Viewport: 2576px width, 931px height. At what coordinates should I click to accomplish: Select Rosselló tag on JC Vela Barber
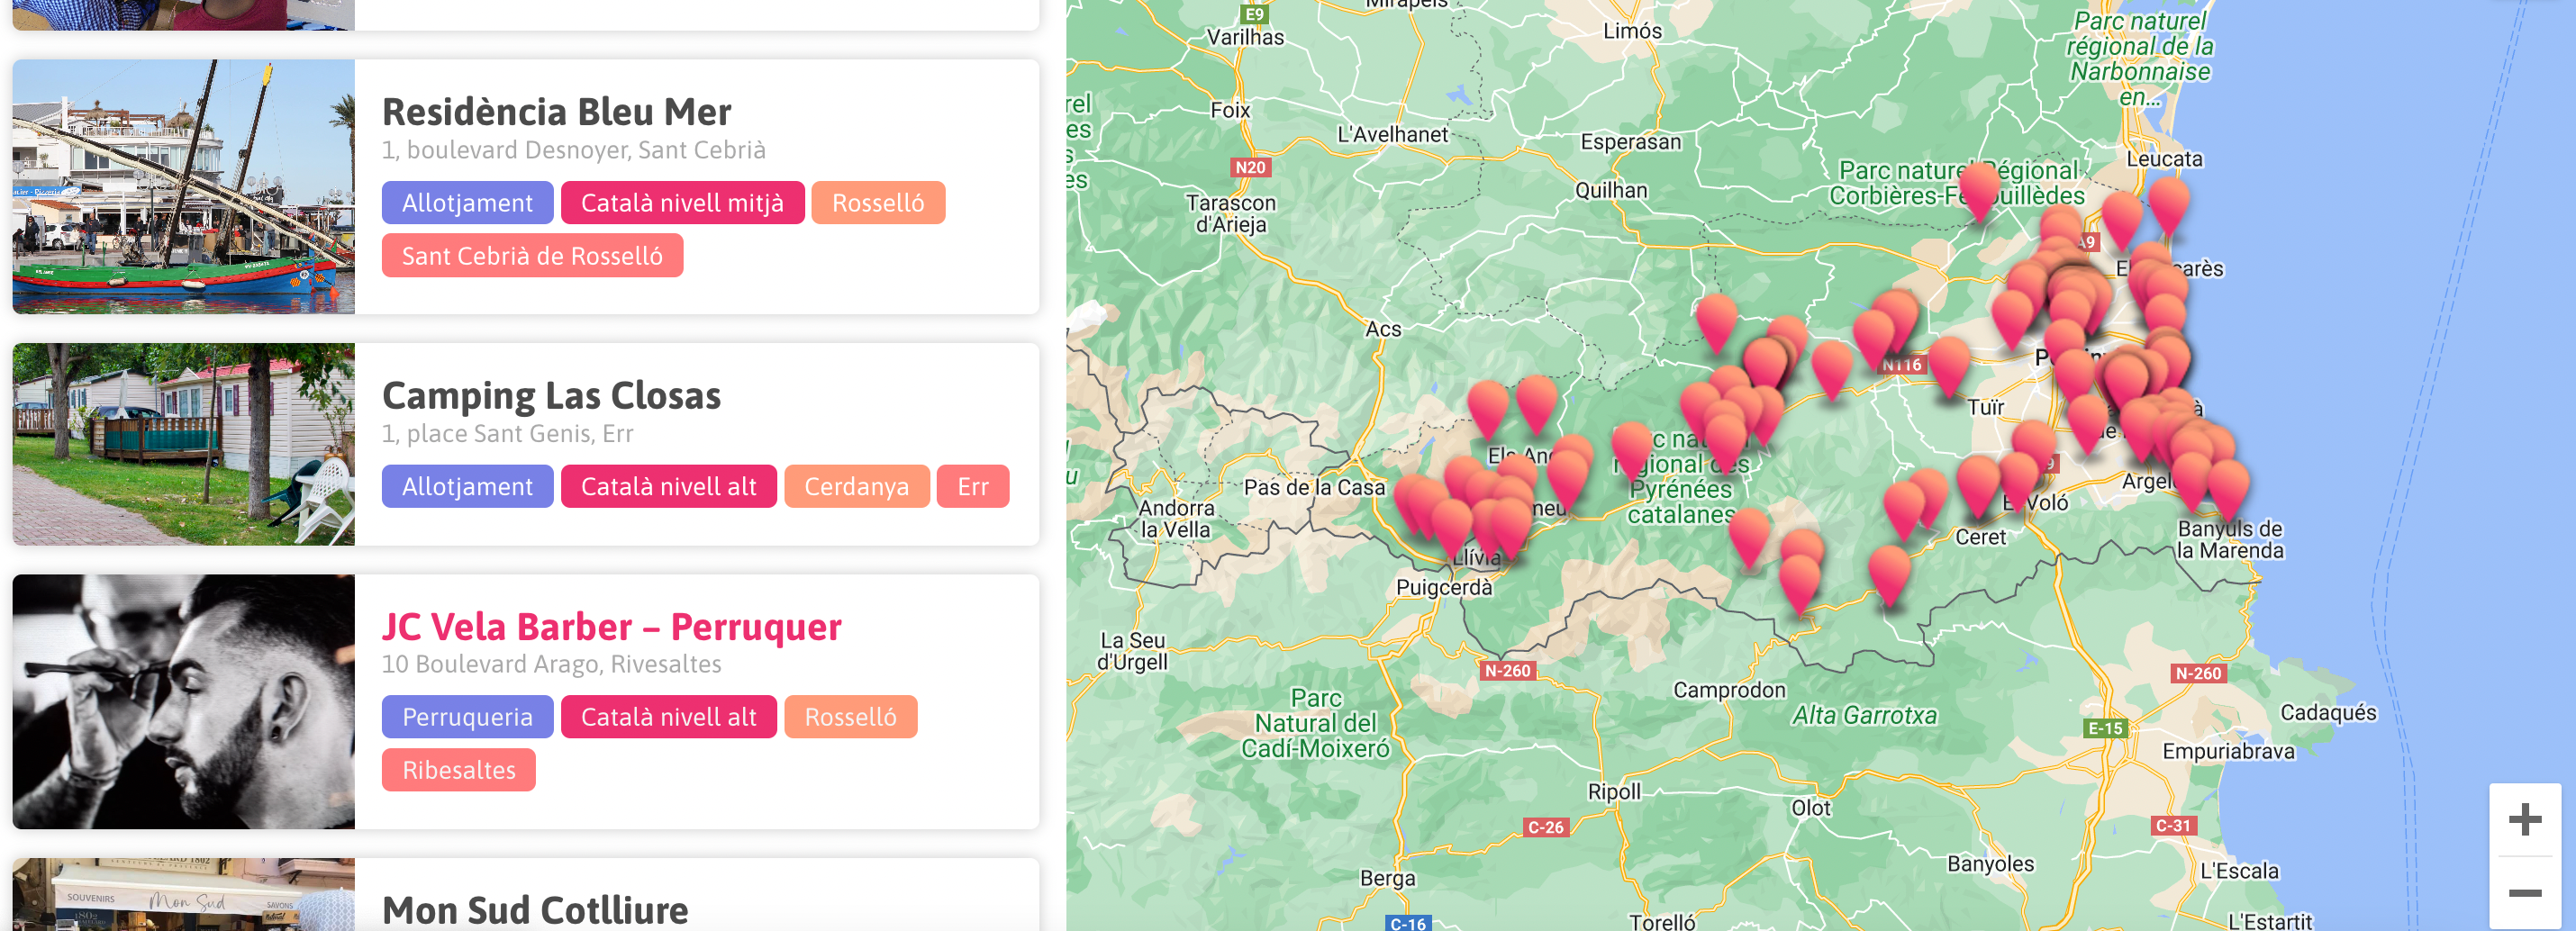(850, 717)
